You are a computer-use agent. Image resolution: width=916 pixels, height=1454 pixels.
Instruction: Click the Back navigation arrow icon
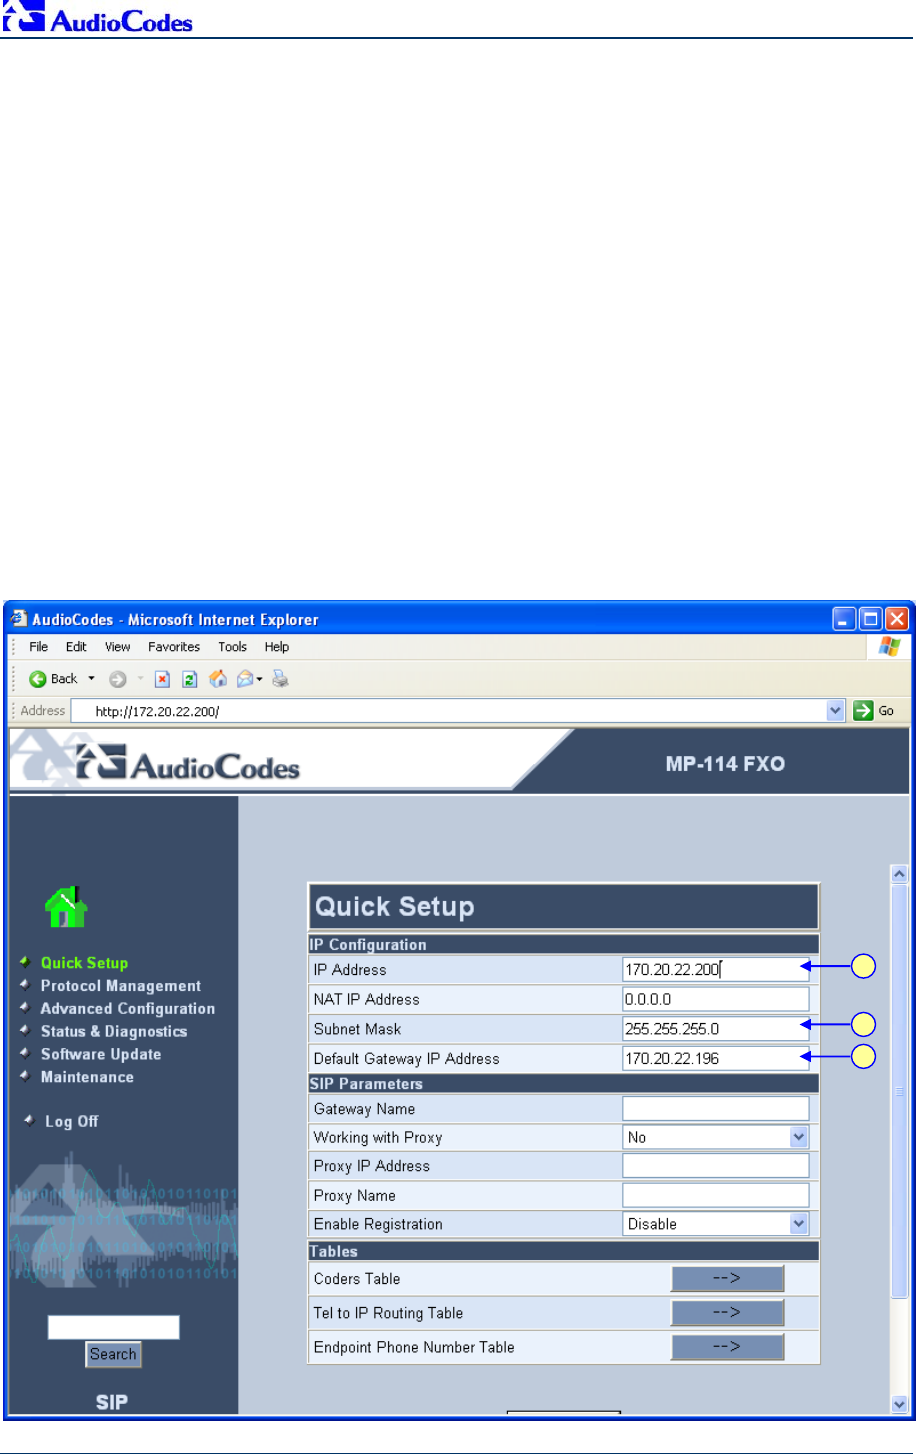click(x=38, y=679)
